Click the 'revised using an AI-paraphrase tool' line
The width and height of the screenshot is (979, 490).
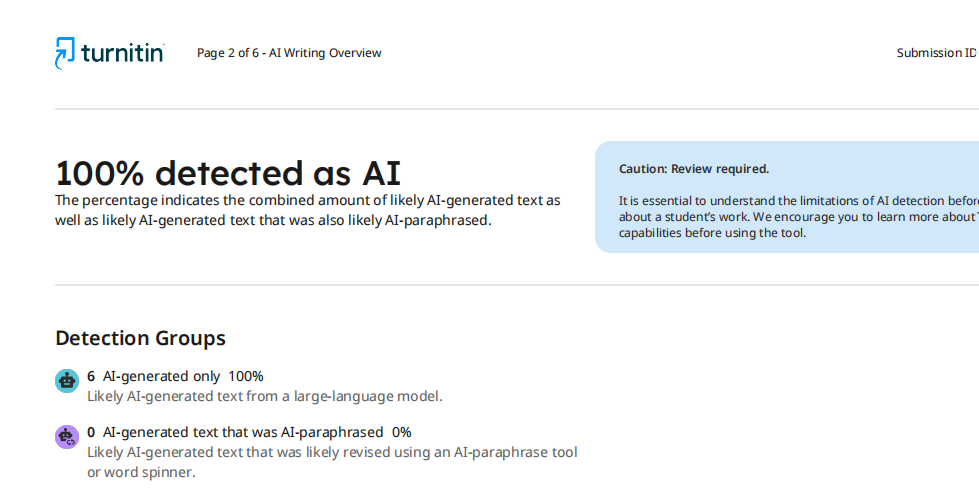(x=332, y=452)
